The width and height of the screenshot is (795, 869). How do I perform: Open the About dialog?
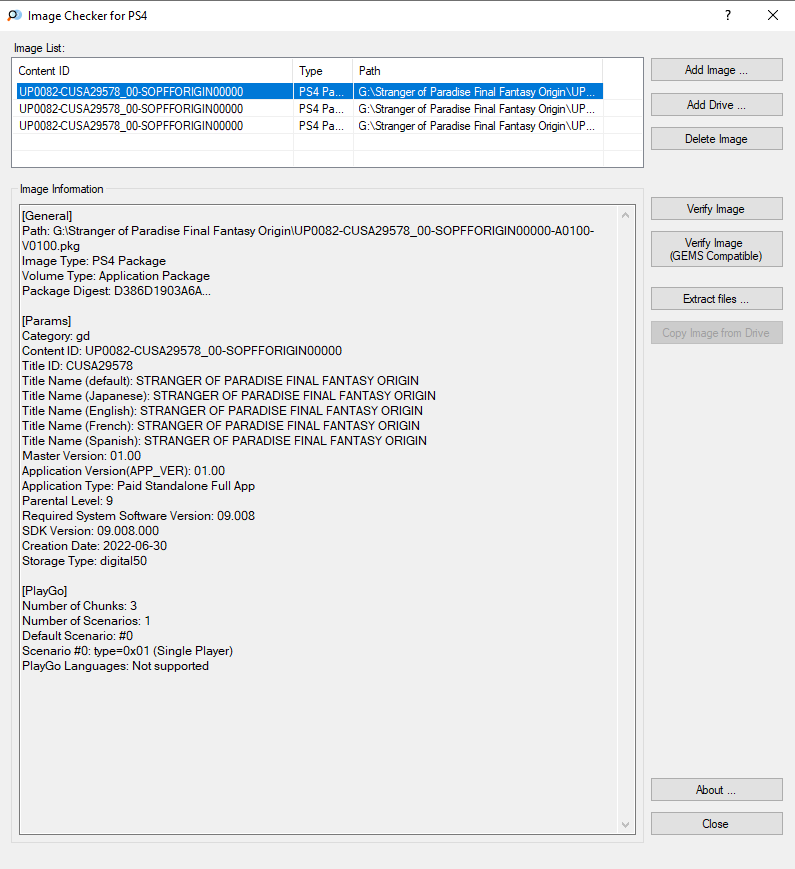pyautogui.click(x=716, y=790)
